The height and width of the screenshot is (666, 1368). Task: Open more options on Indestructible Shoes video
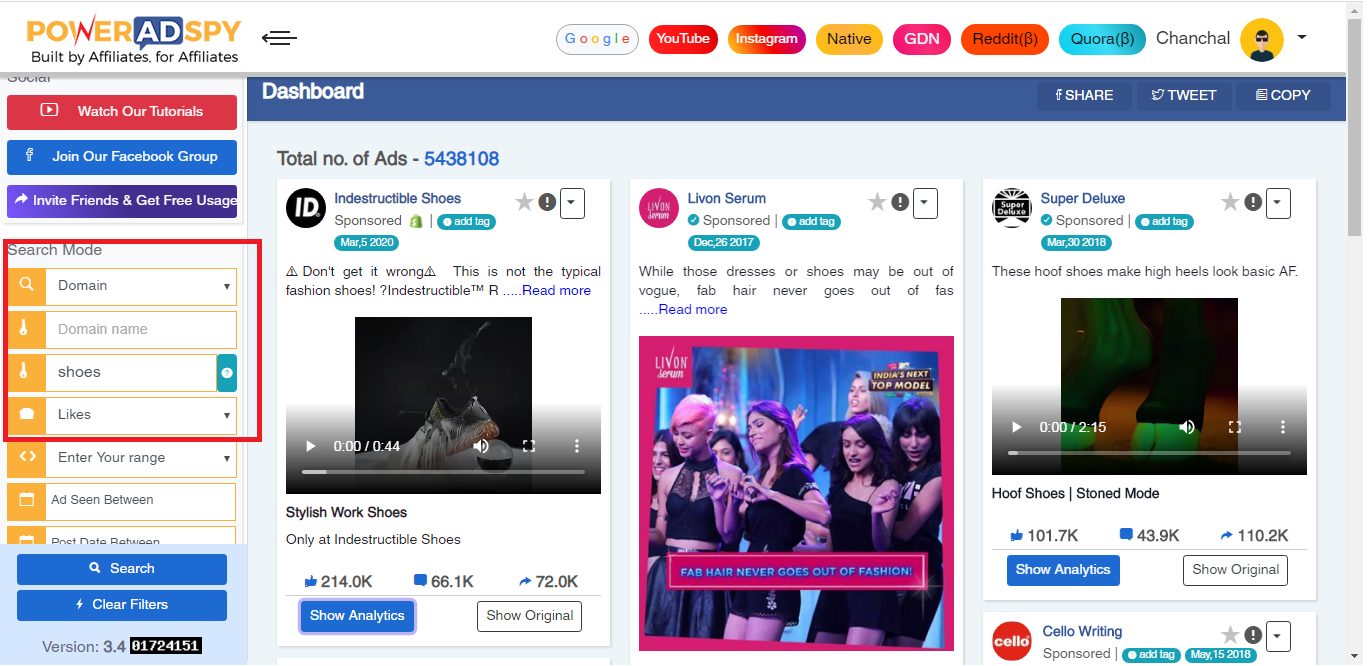coord(577,446)
